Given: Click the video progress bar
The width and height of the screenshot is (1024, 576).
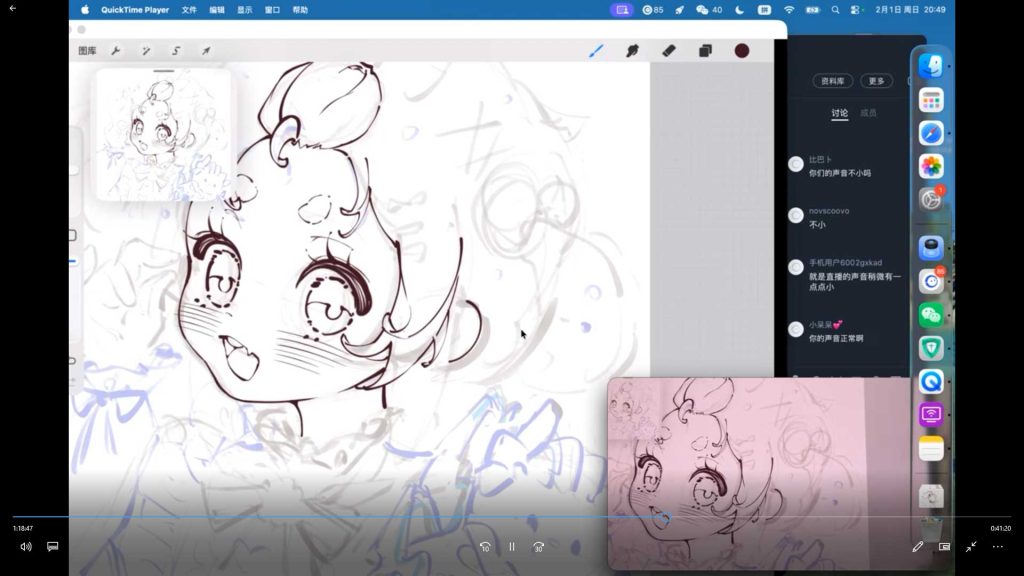Looking at the screenshot, I should click(x=512, y=517).
